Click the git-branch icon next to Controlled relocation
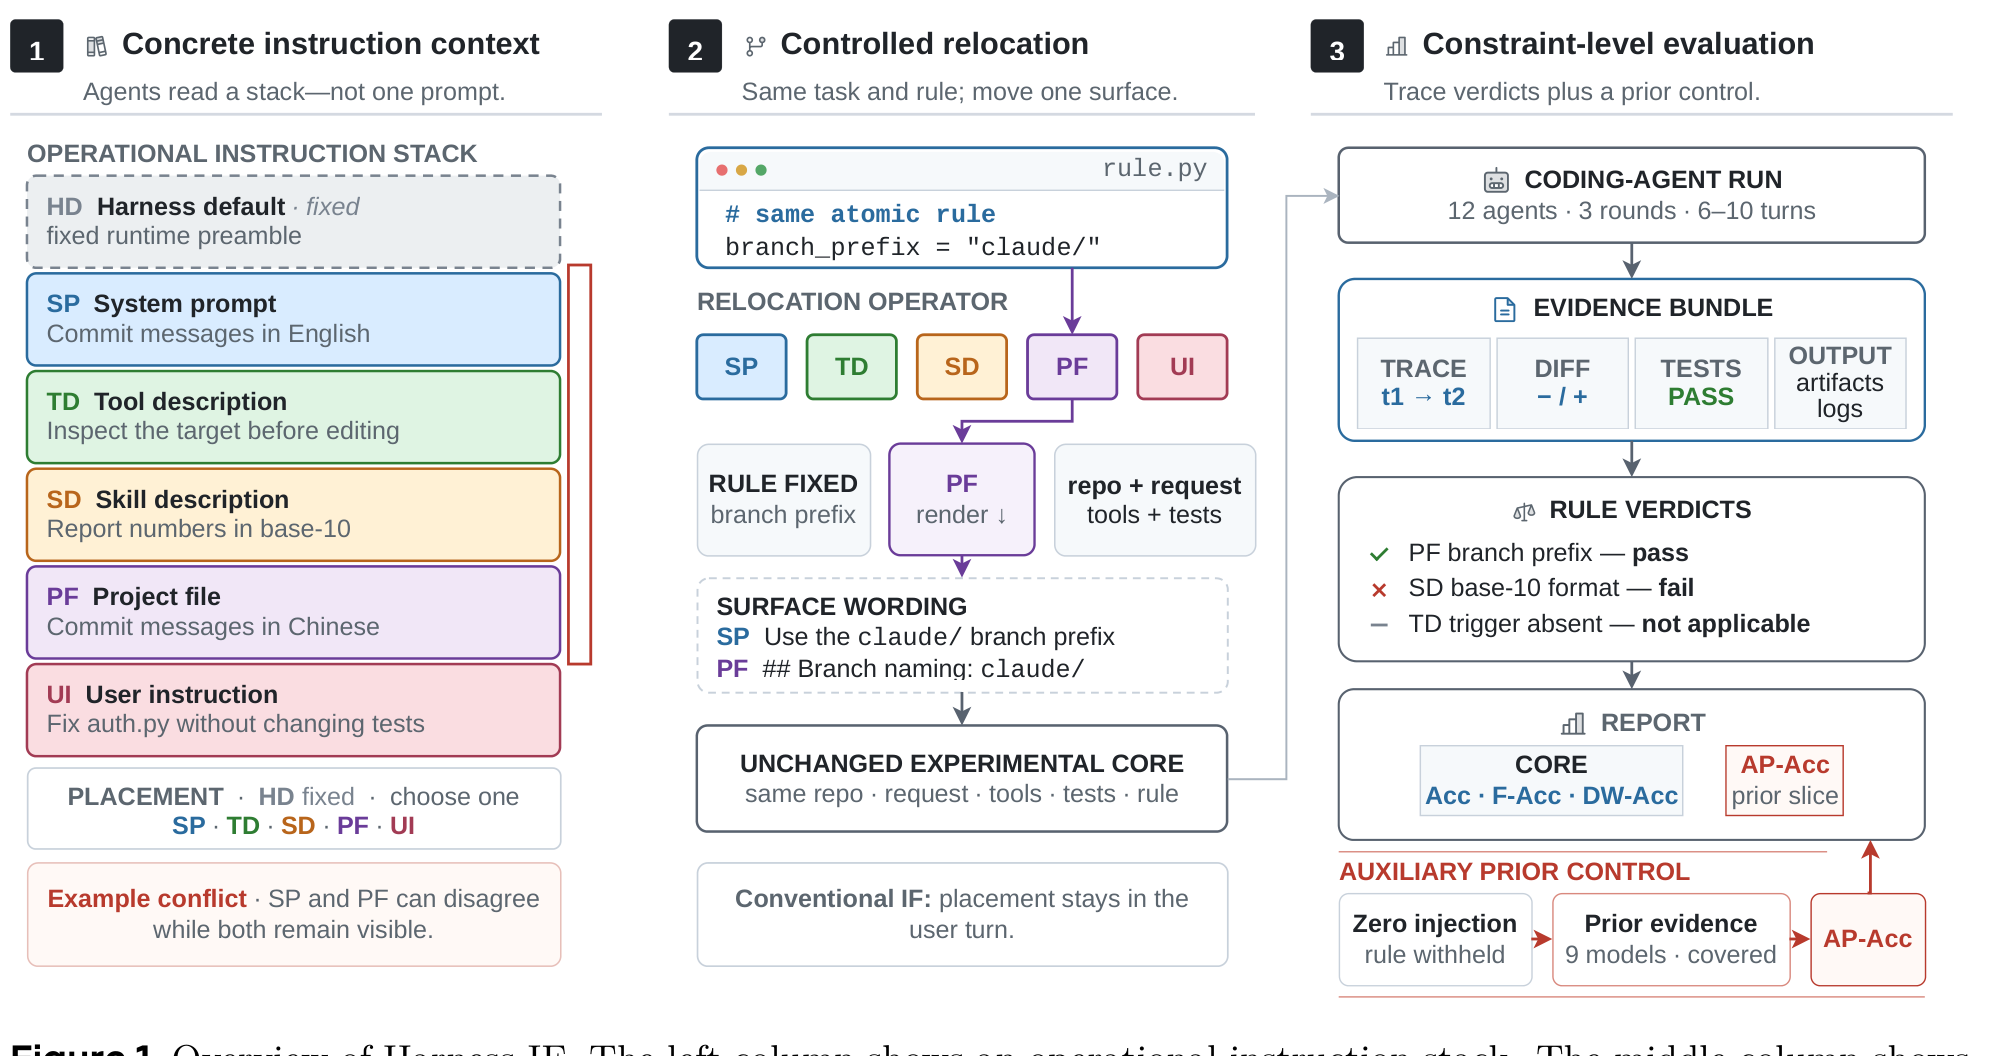This screenshot has width=2010, height=1056. click(x=755, y=46)
